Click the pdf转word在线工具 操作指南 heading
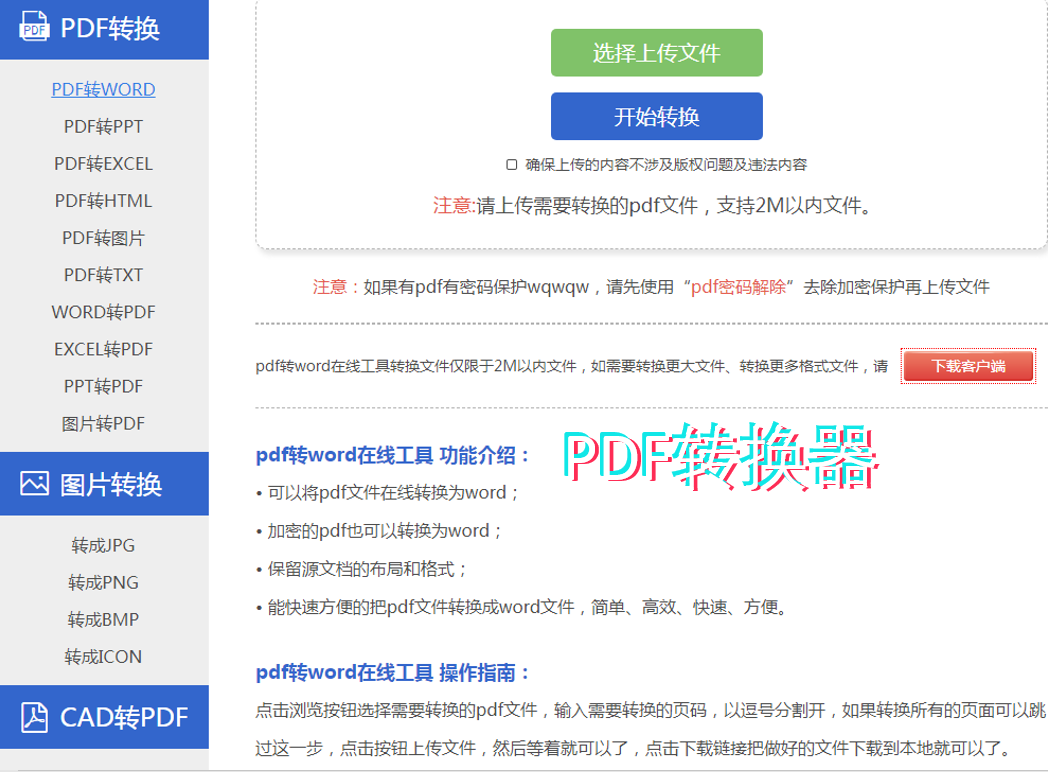Screen dimensions: 1048x772 pos(393,672)
